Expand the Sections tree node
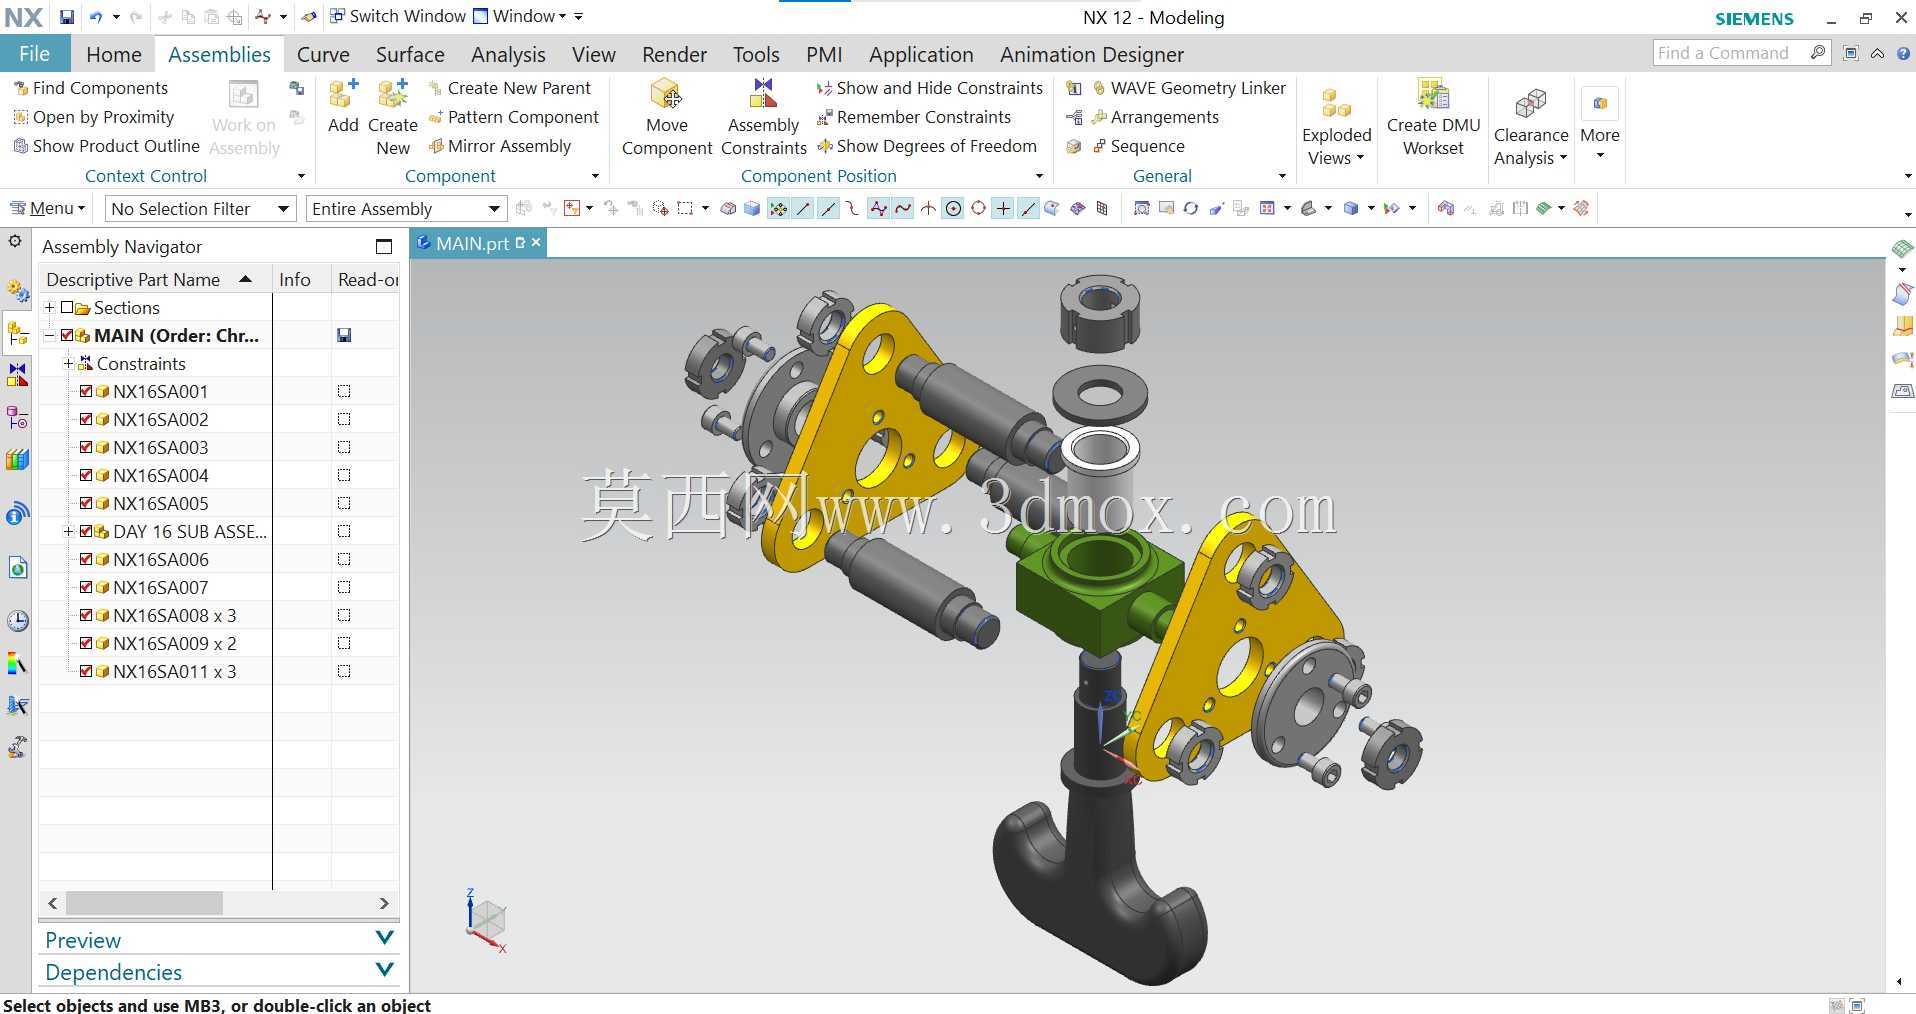 coord(49,307)
